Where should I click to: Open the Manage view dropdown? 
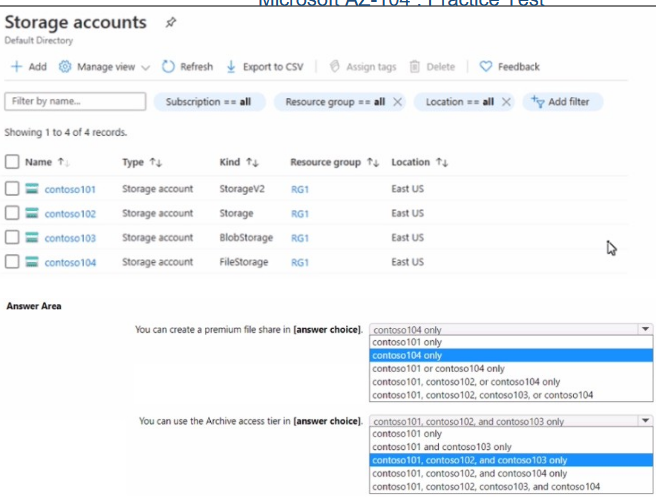[105, 67]
